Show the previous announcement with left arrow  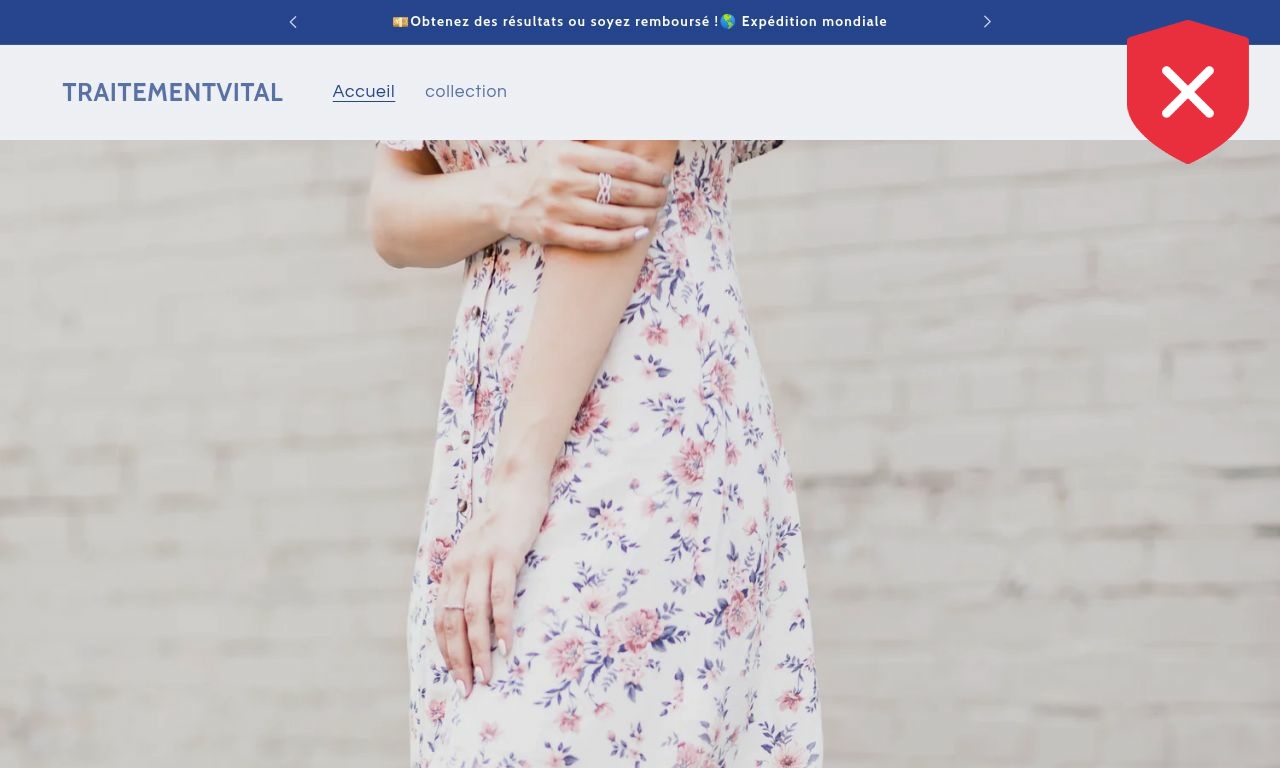click(x=293, y=22)
